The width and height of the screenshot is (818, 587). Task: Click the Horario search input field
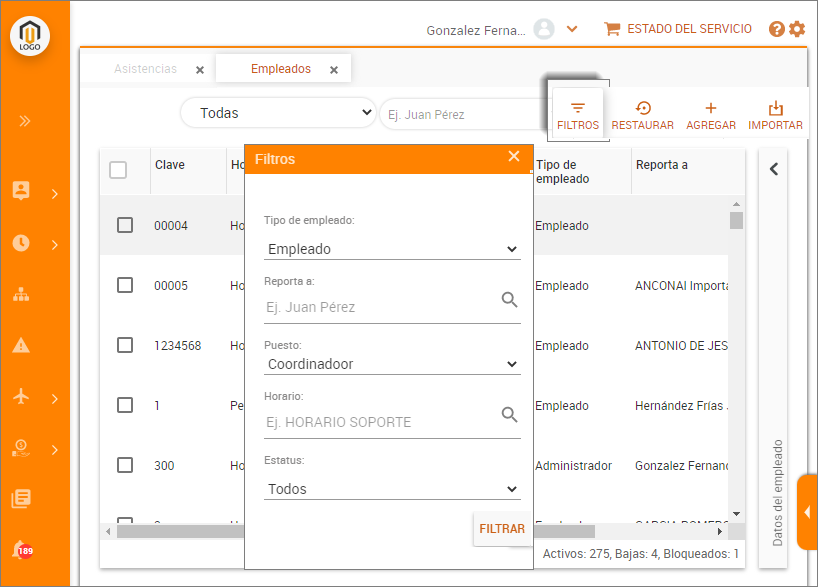coord(380,422)
